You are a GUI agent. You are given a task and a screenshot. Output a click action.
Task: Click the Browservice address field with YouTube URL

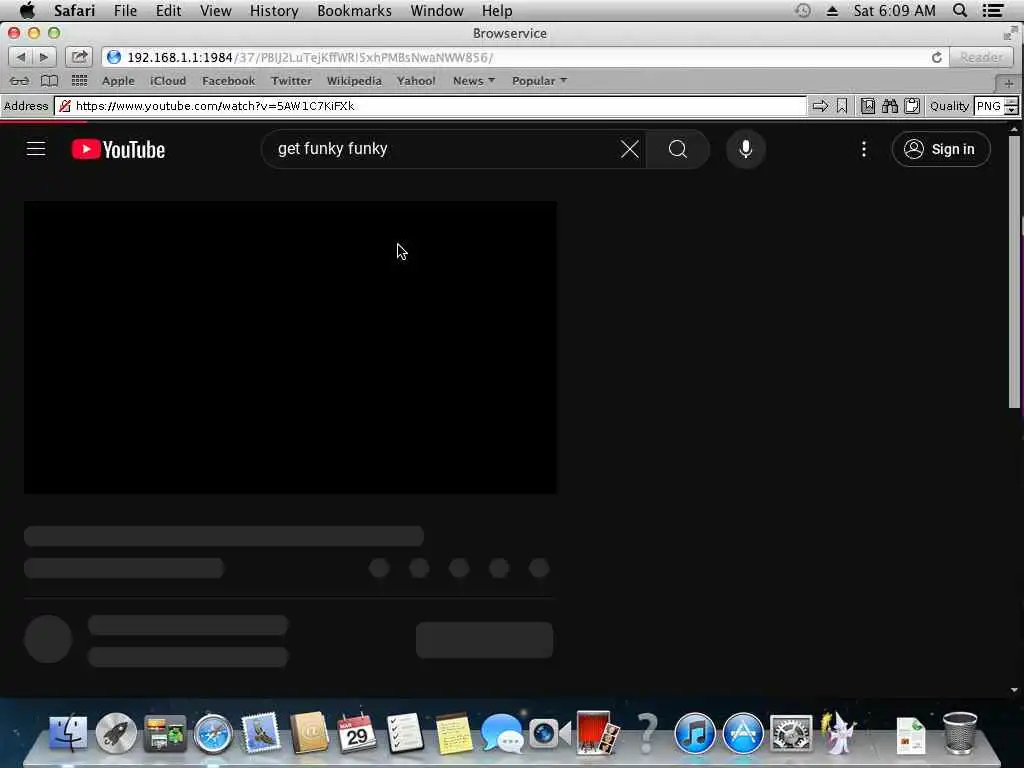[431, 106]
